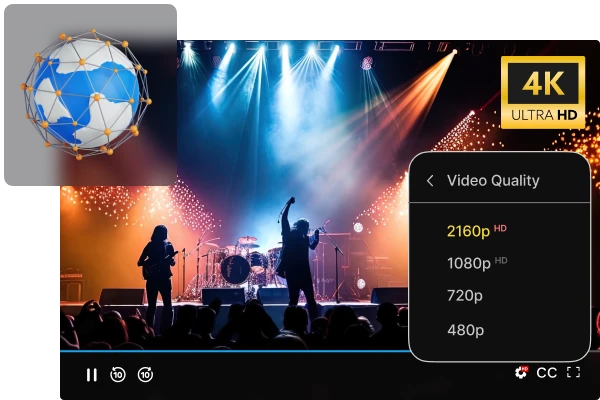Enter fullscreen mode
The image size is (600, 400).
click(x=573, y=372)
